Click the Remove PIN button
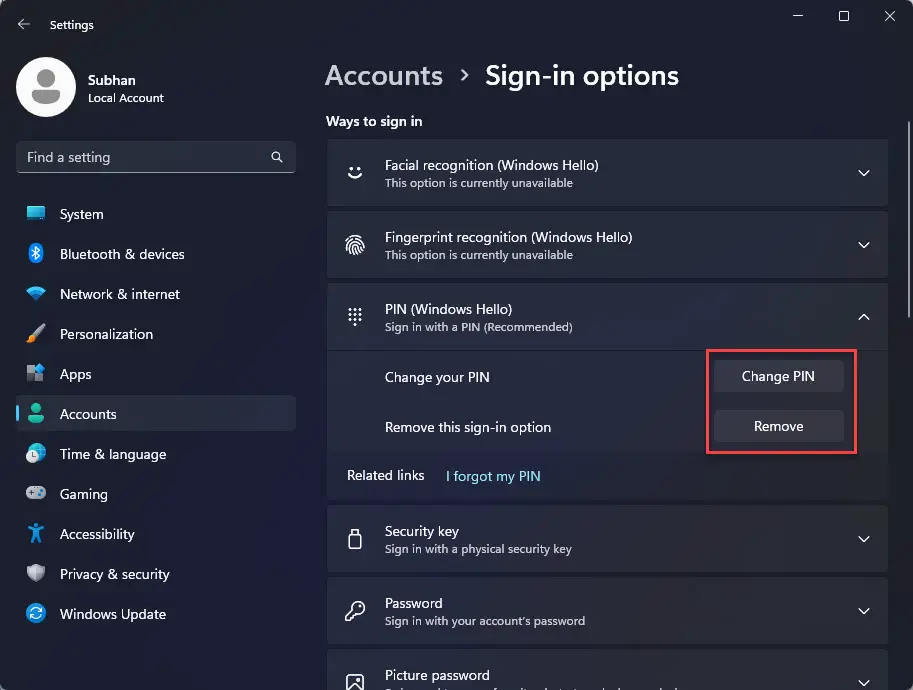Screen dimensions: 913x690 tap(778, 426)
